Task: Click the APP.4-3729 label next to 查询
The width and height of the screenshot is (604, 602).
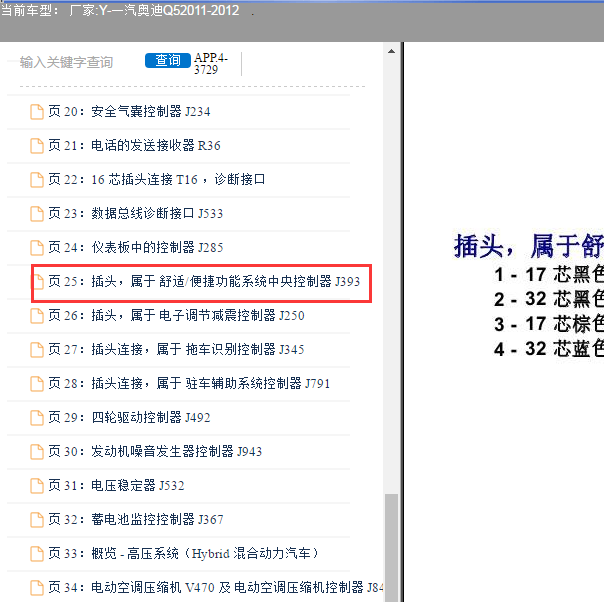Action: point(210,64)
